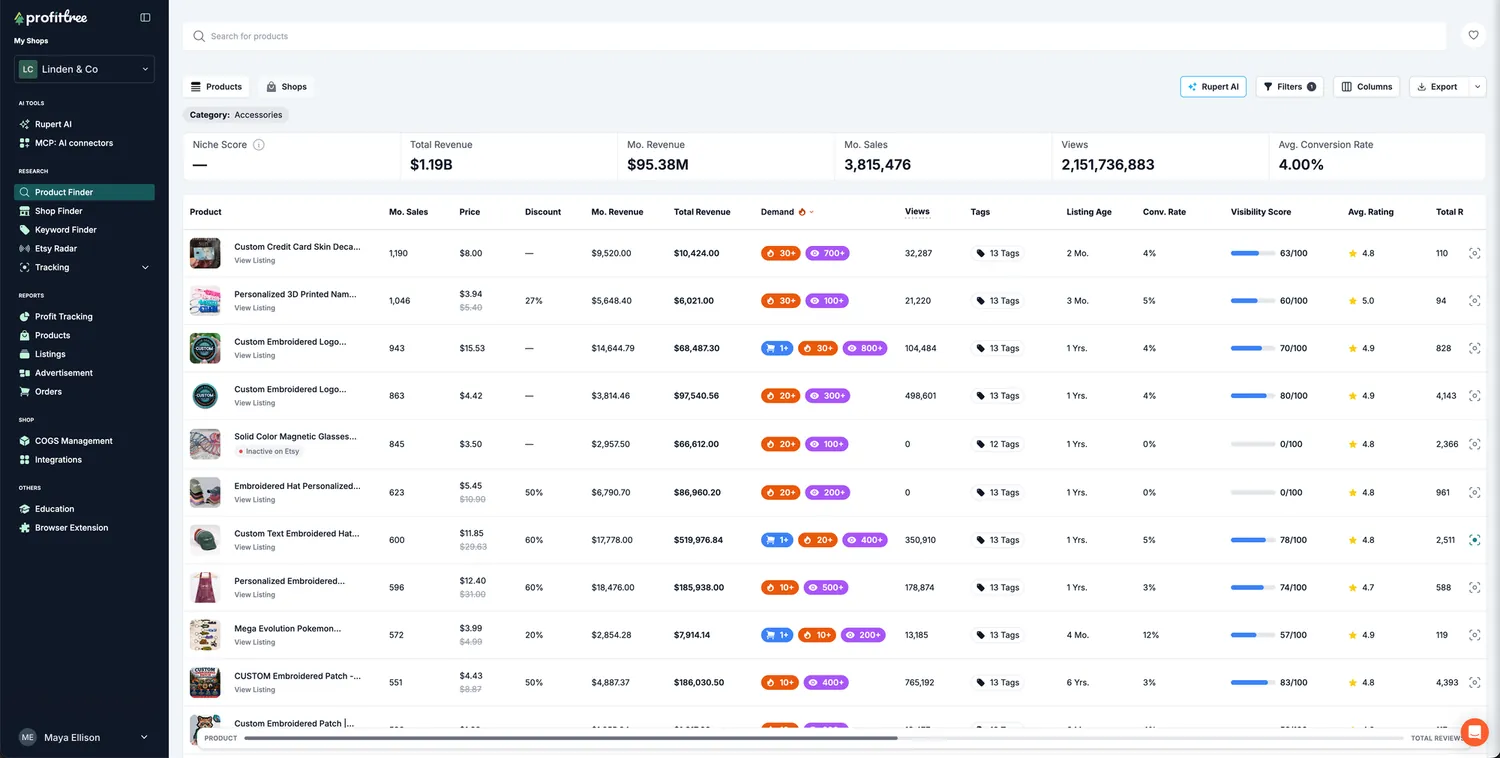Expand the Tracking submenu
1500x758 pixels.
point(145,268)
